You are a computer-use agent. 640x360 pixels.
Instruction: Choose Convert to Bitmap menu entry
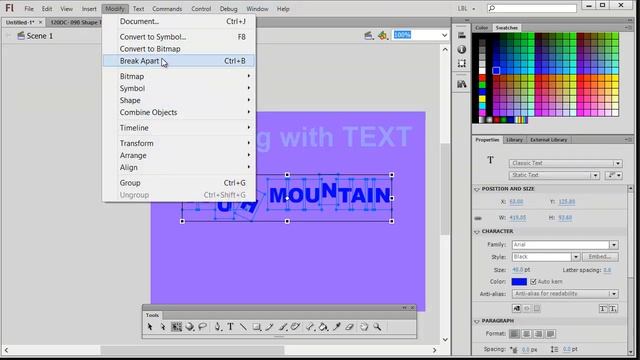tap(179, 49)
